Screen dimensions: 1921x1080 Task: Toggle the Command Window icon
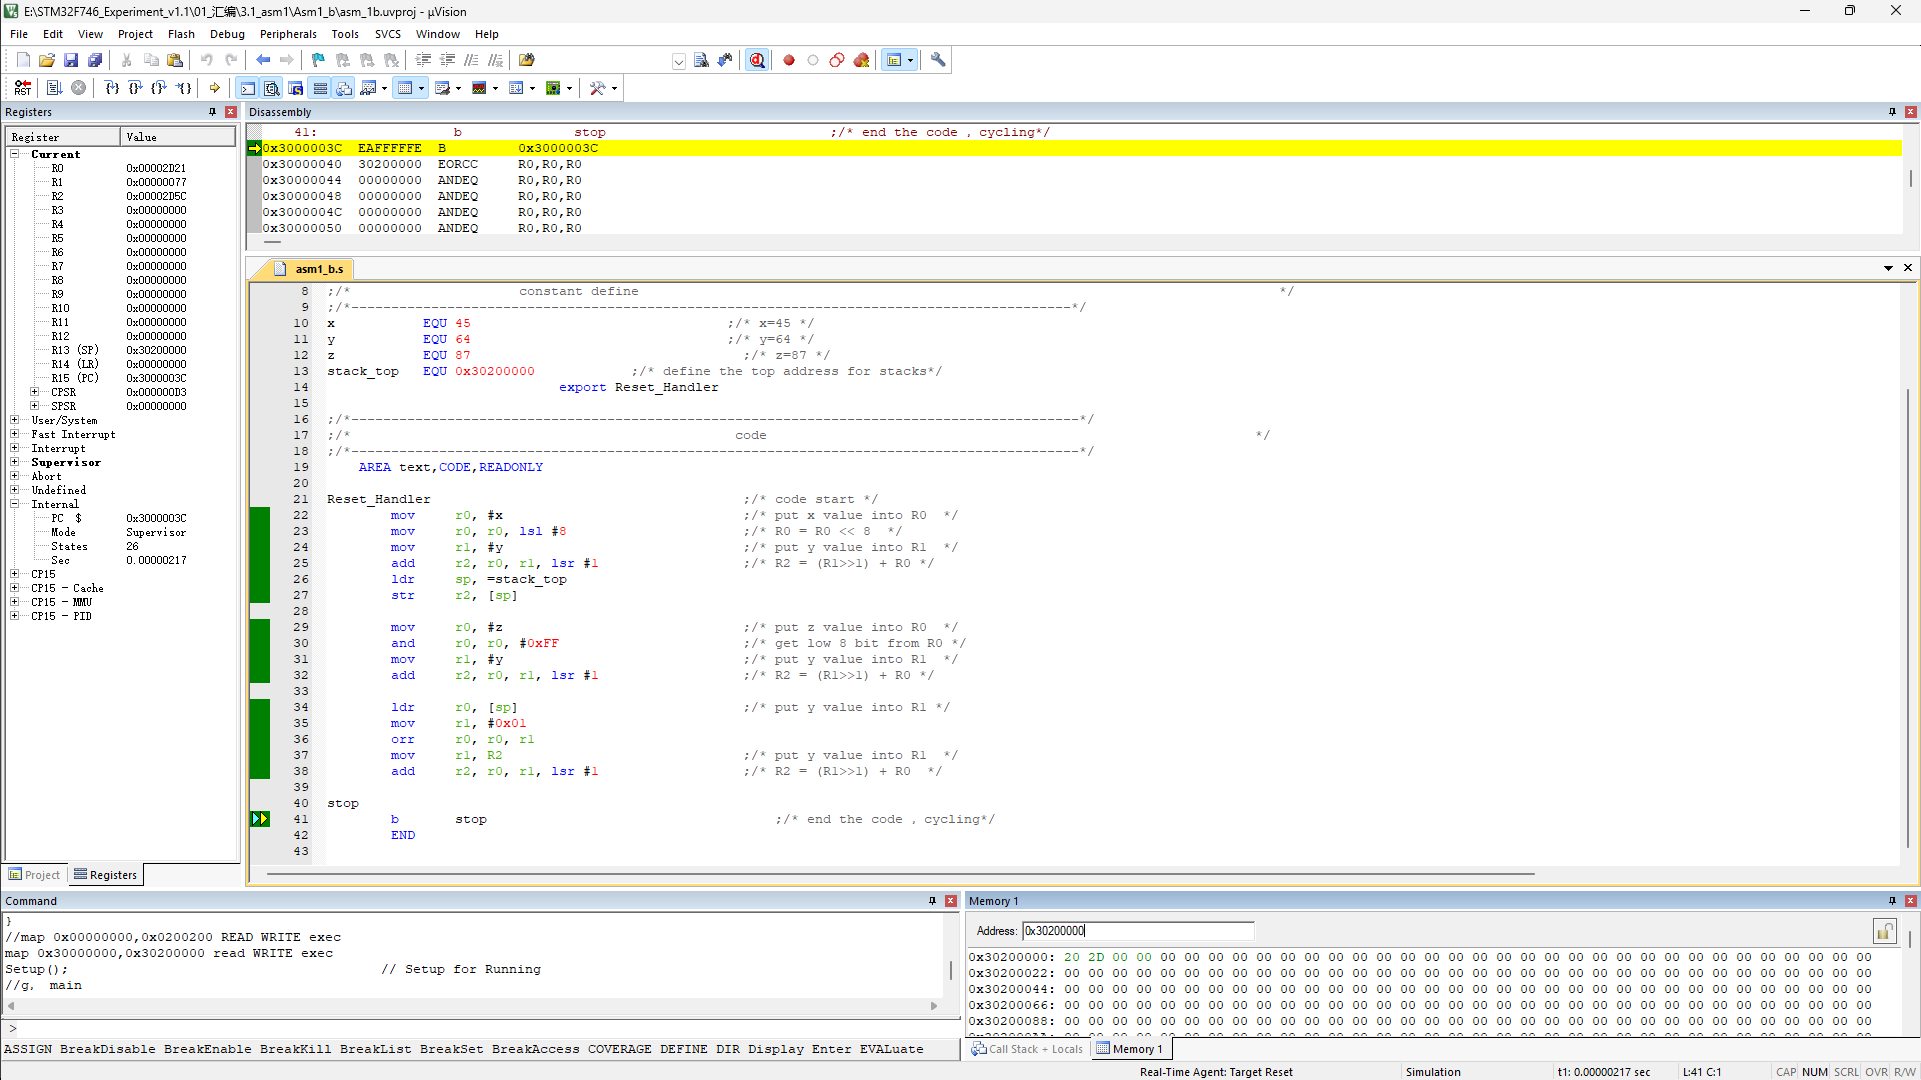click(x=247, y=88)
